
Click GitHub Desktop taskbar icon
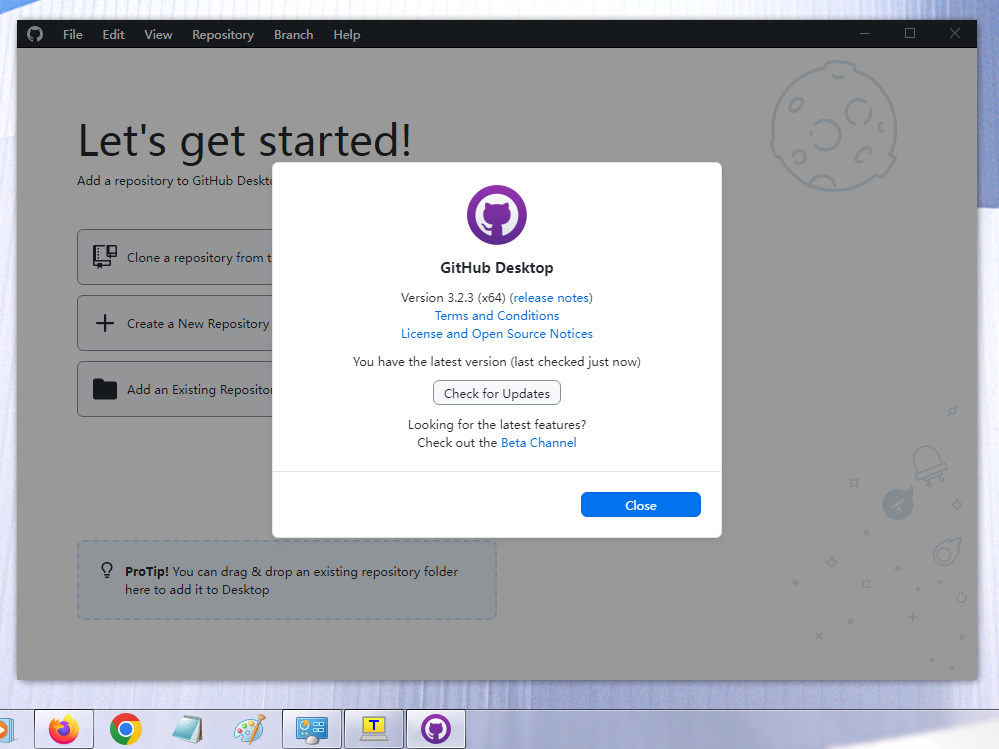[x=436, y=729]
